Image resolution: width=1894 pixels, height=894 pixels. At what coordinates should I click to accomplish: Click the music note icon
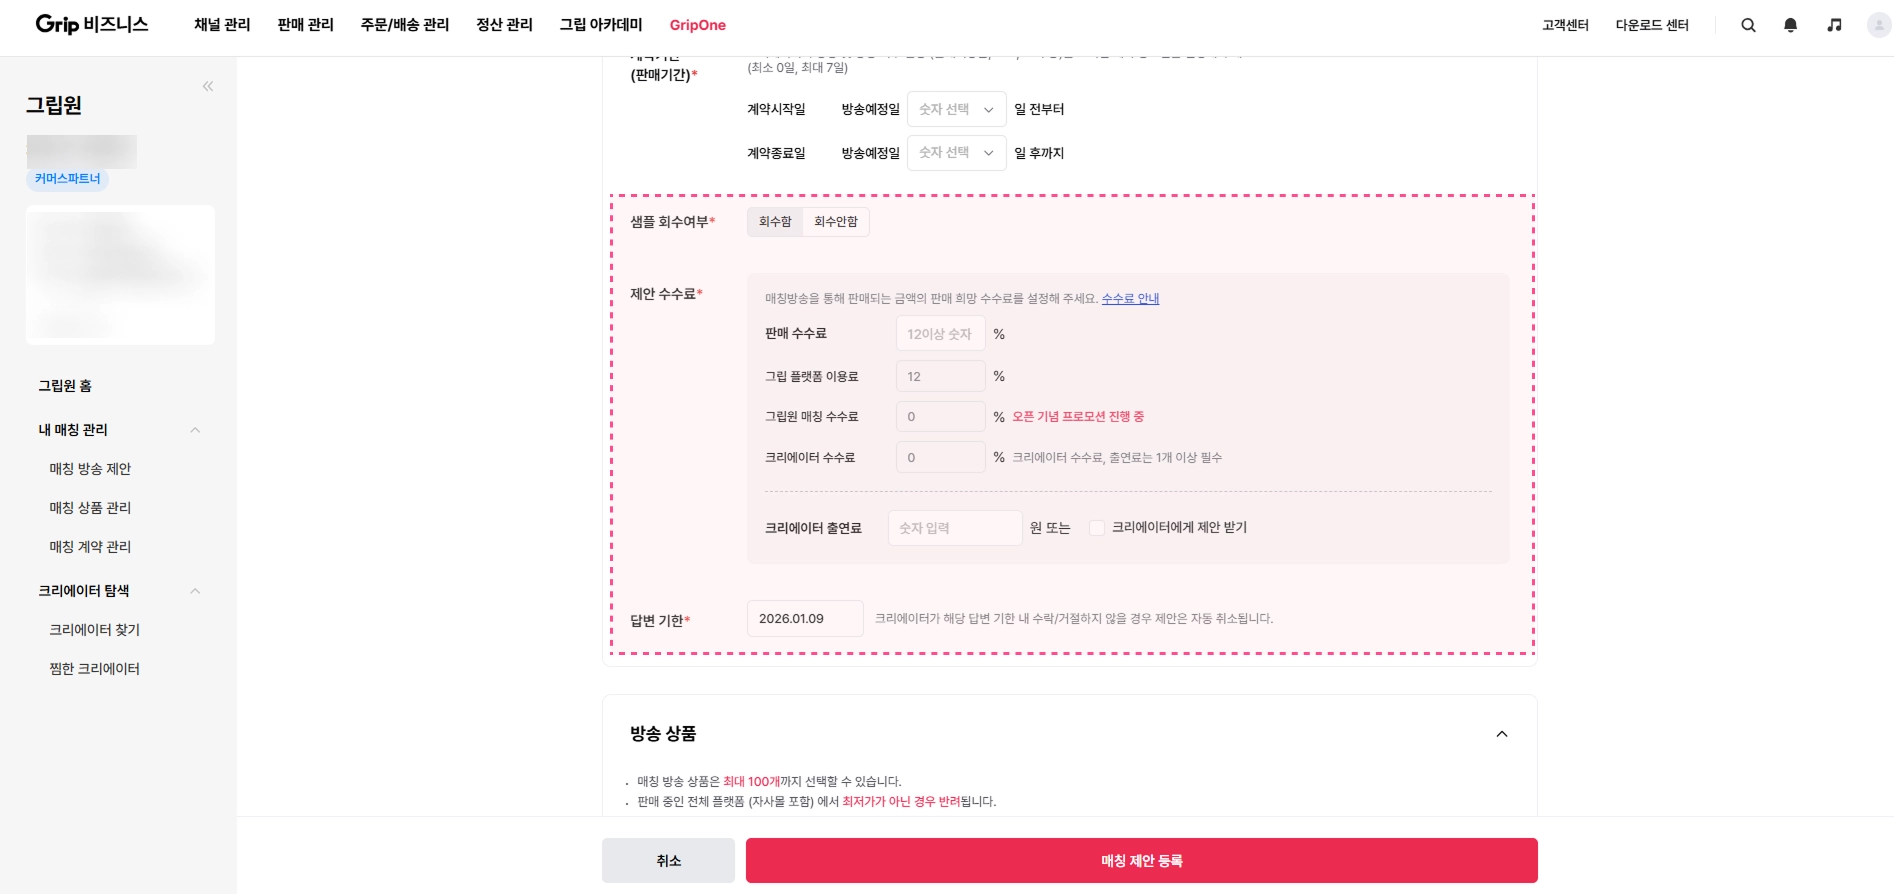pyautogui.click(x=1834, y=25)
